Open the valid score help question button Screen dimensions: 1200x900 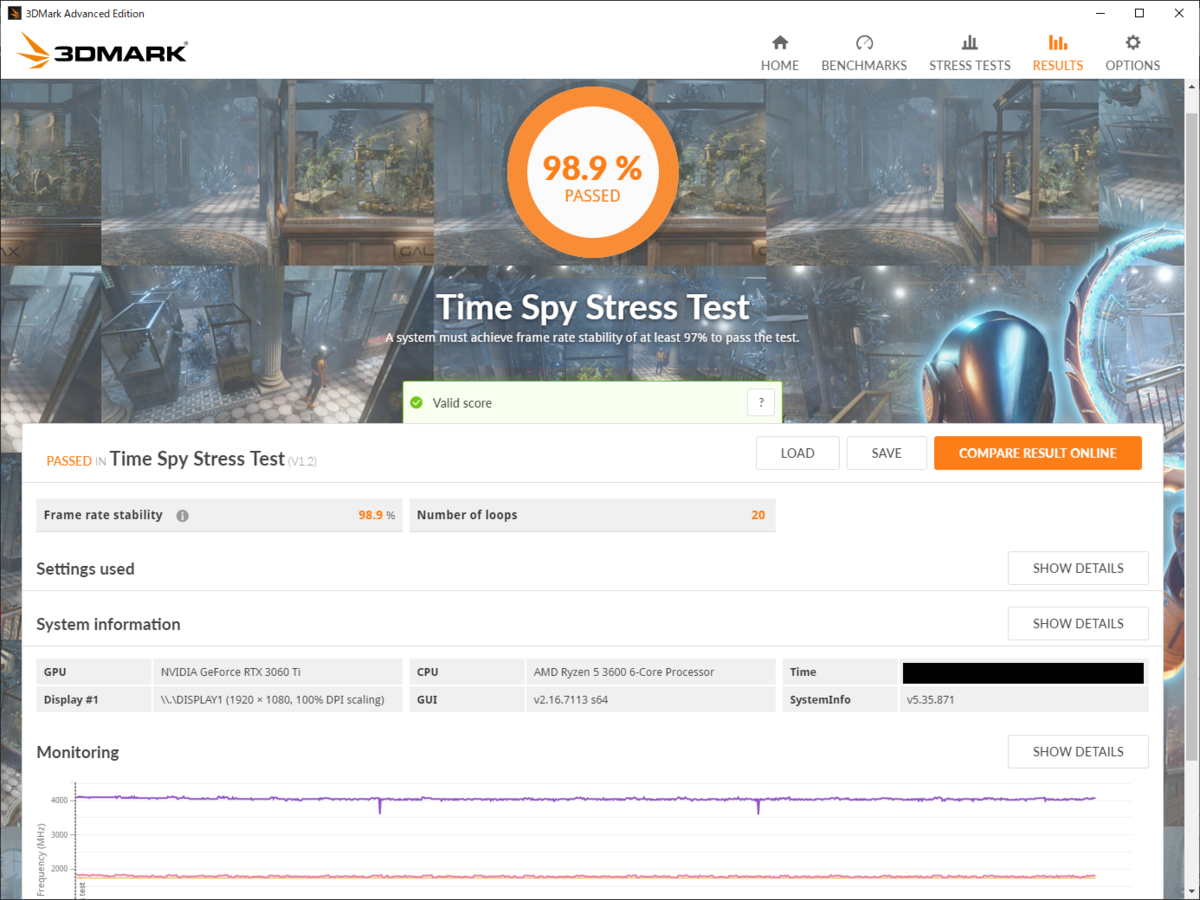[x=761, y=403]
